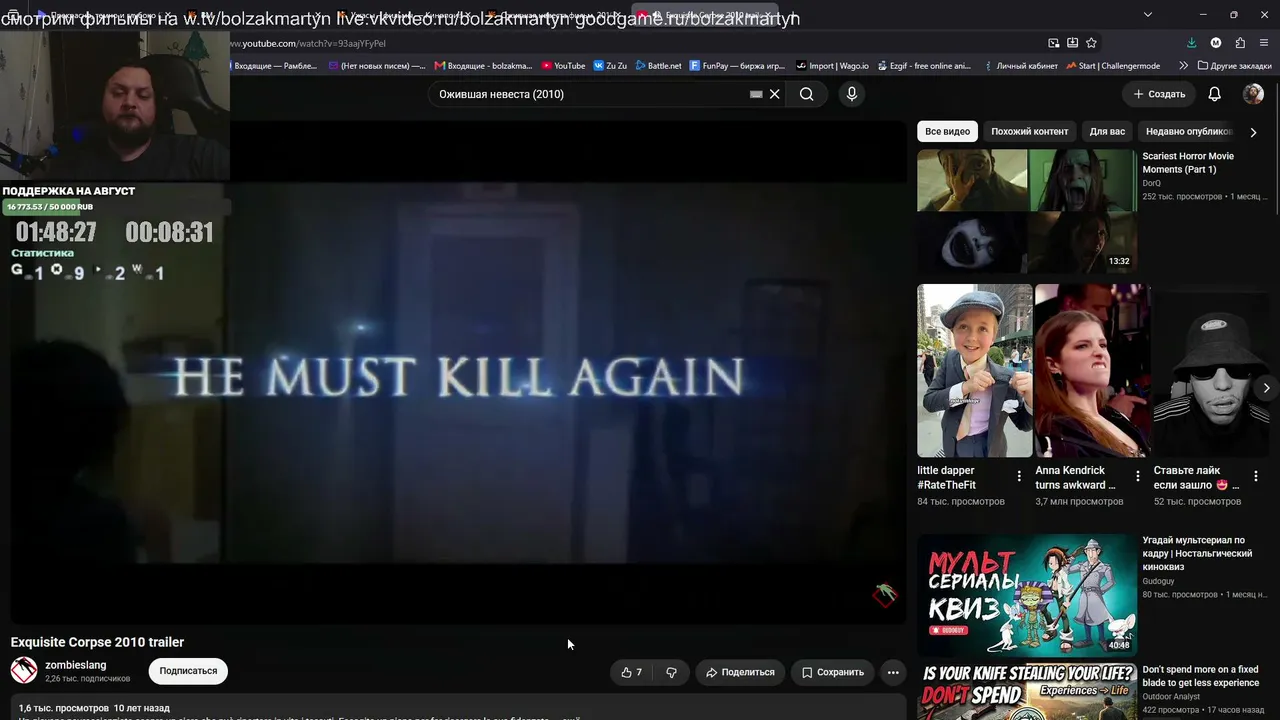The height and width of the screenshot is (720, 1280).
Task: Open the Мульт сериалы квиз thumbnail
Action: (x=1026, y=595)
